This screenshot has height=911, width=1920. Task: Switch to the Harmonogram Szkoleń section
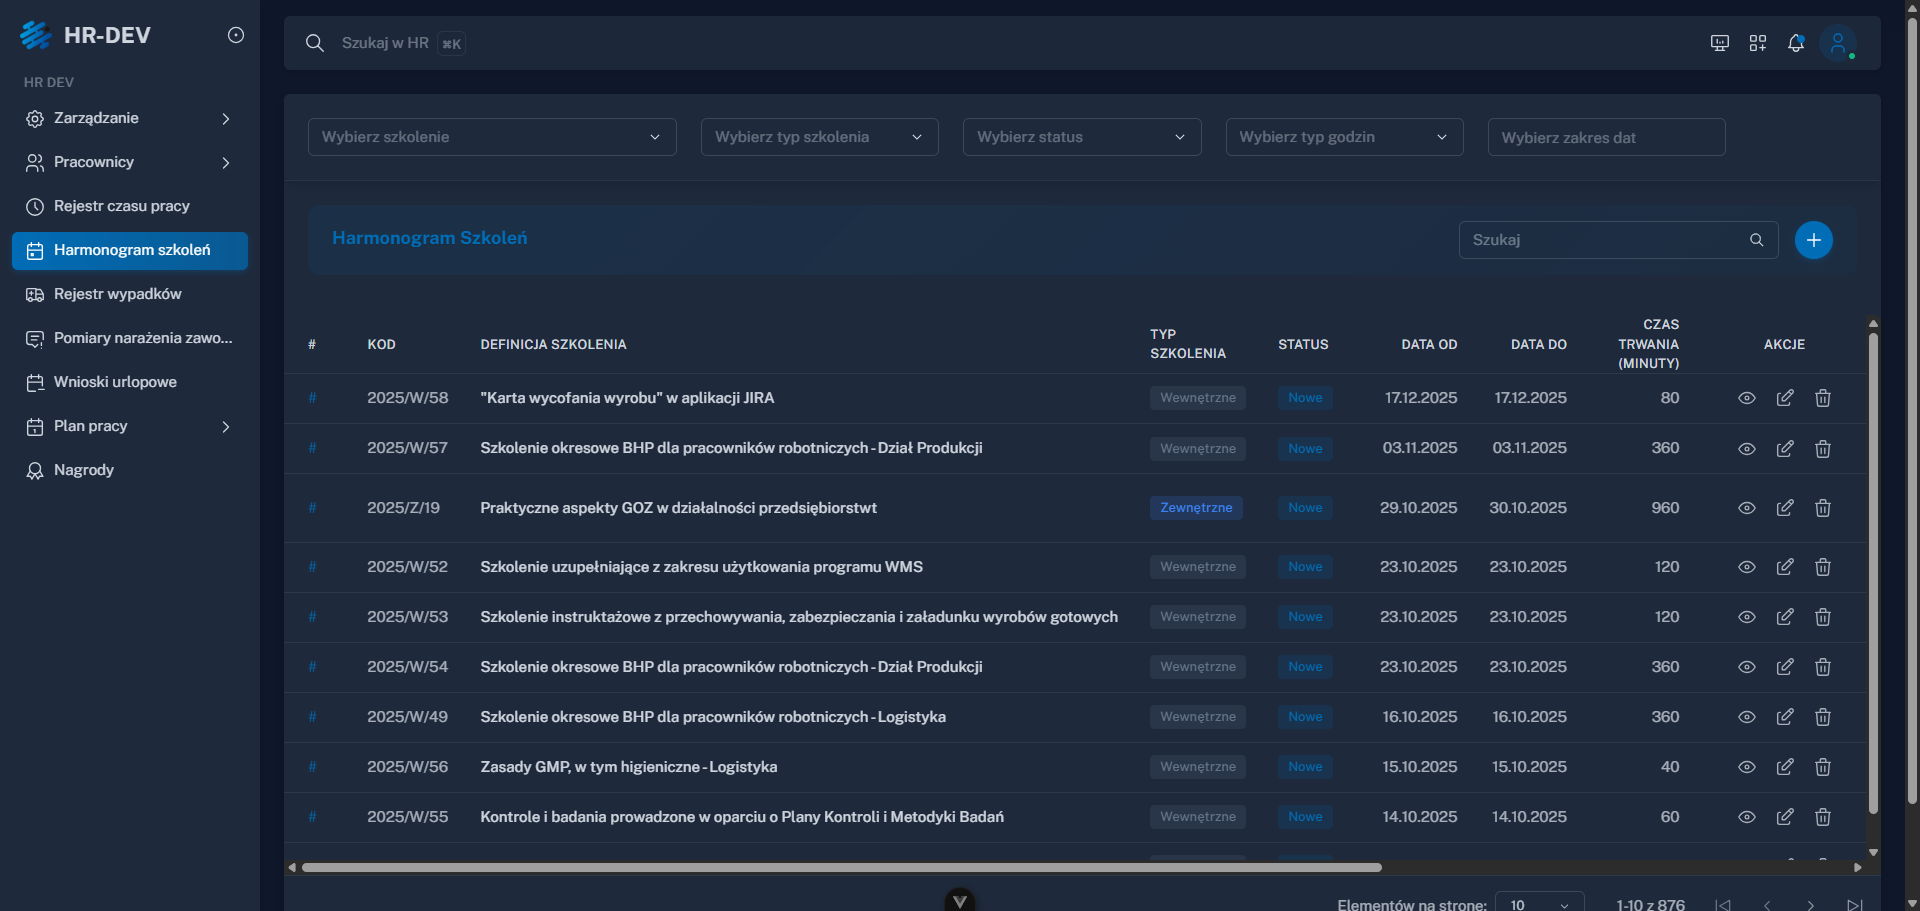tap(132, 250)
